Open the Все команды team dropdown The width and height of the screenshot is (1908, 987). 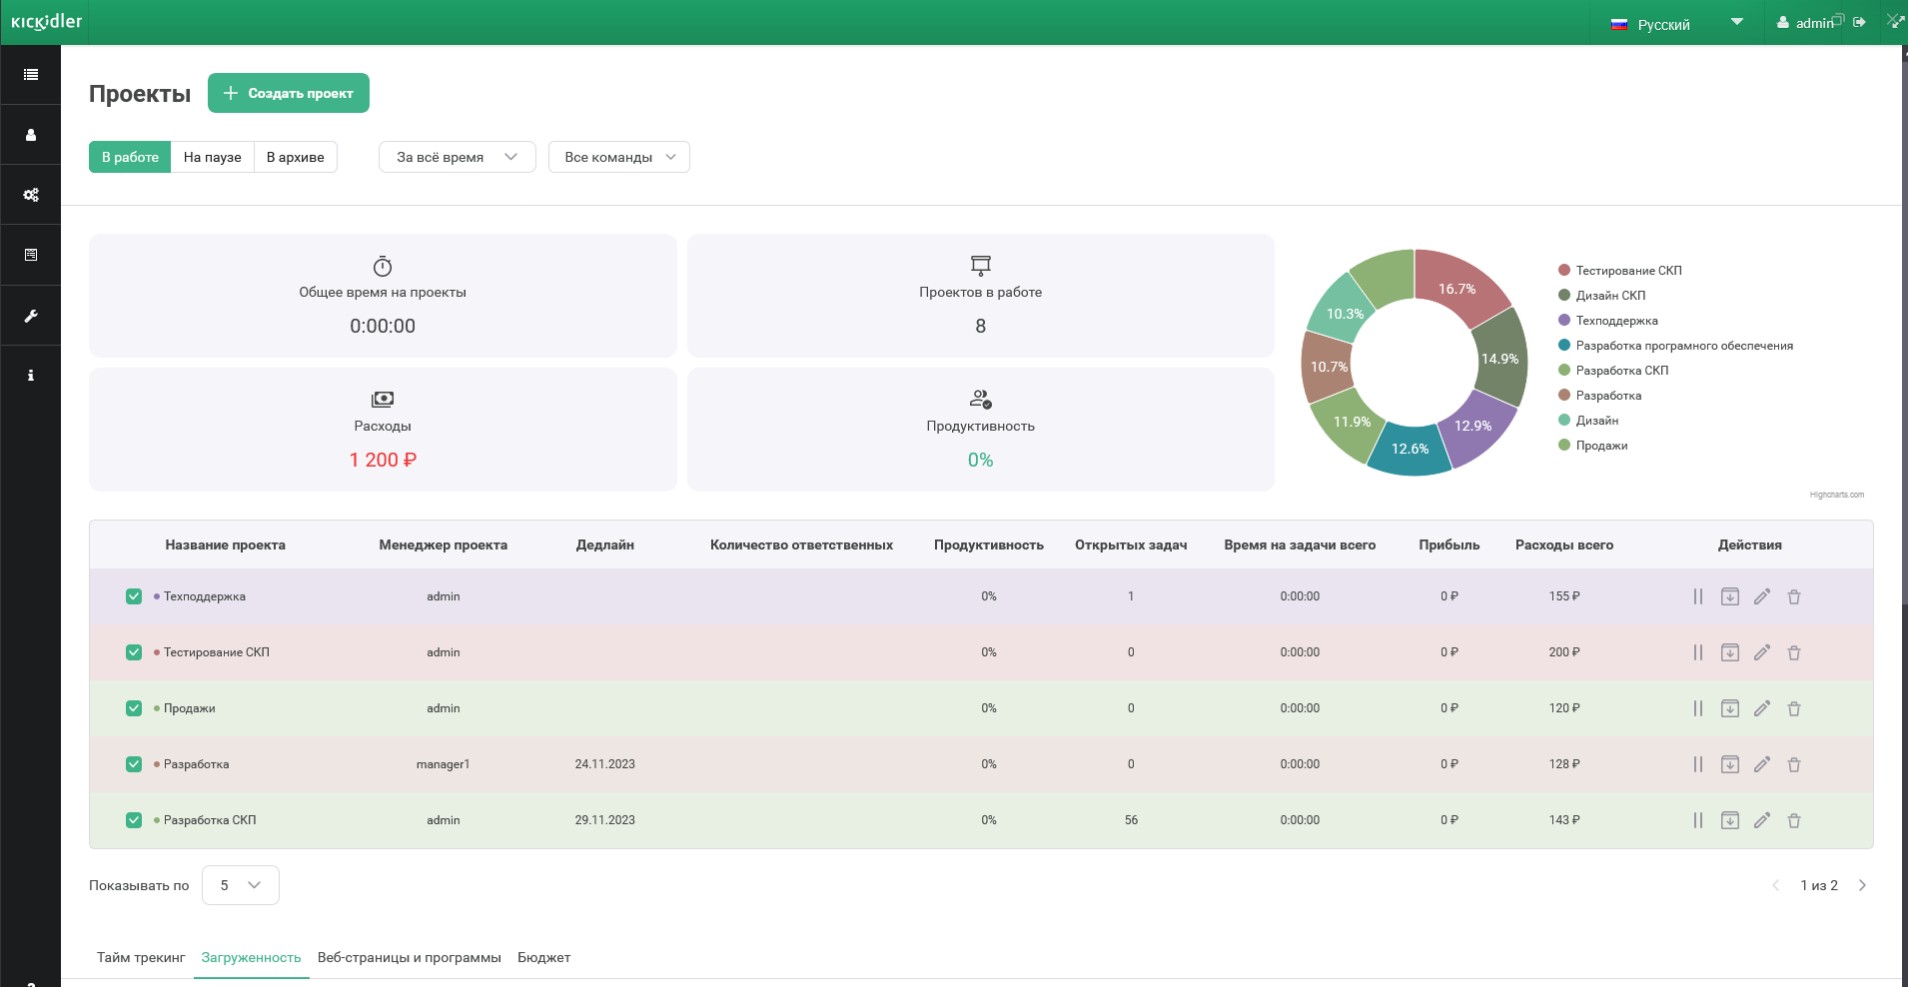[x=619, y=157]
